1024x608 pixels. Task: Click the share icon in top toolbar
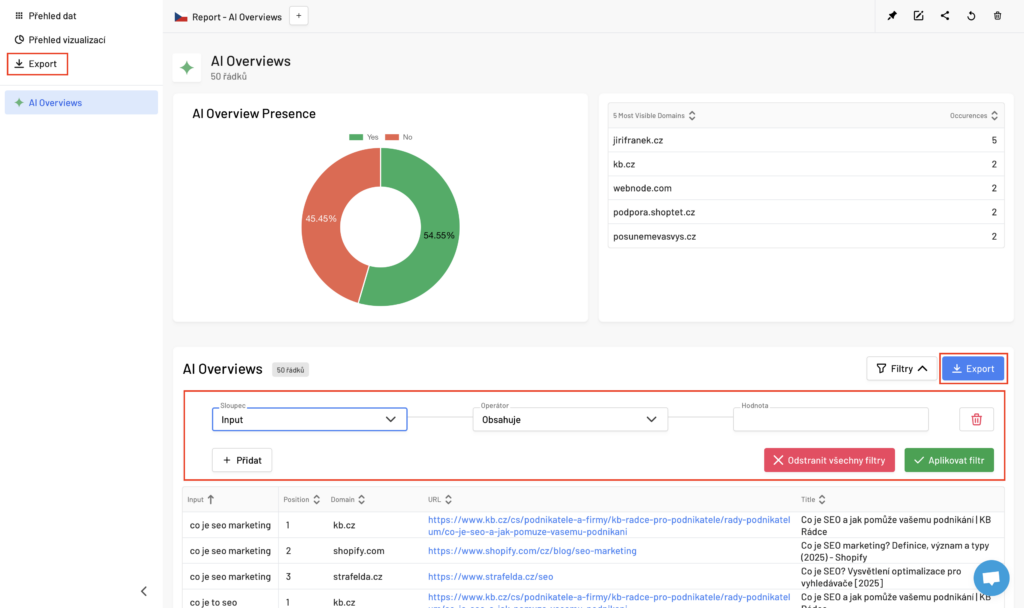(945, 16)
